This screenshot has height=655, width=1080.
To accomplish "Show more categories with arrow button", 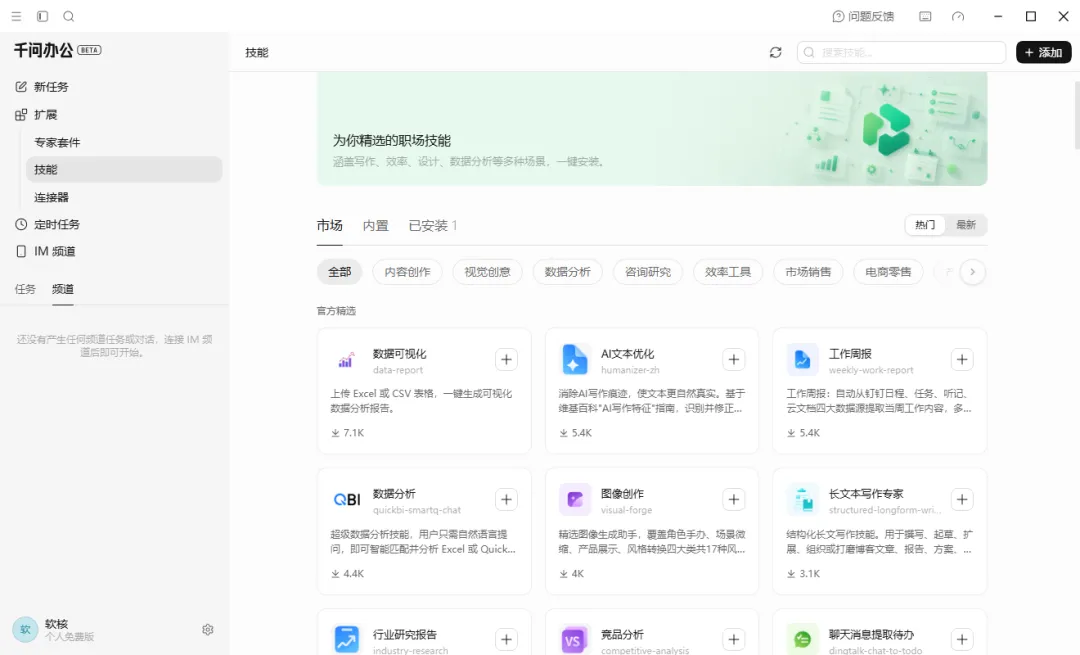I will point(973,272).
